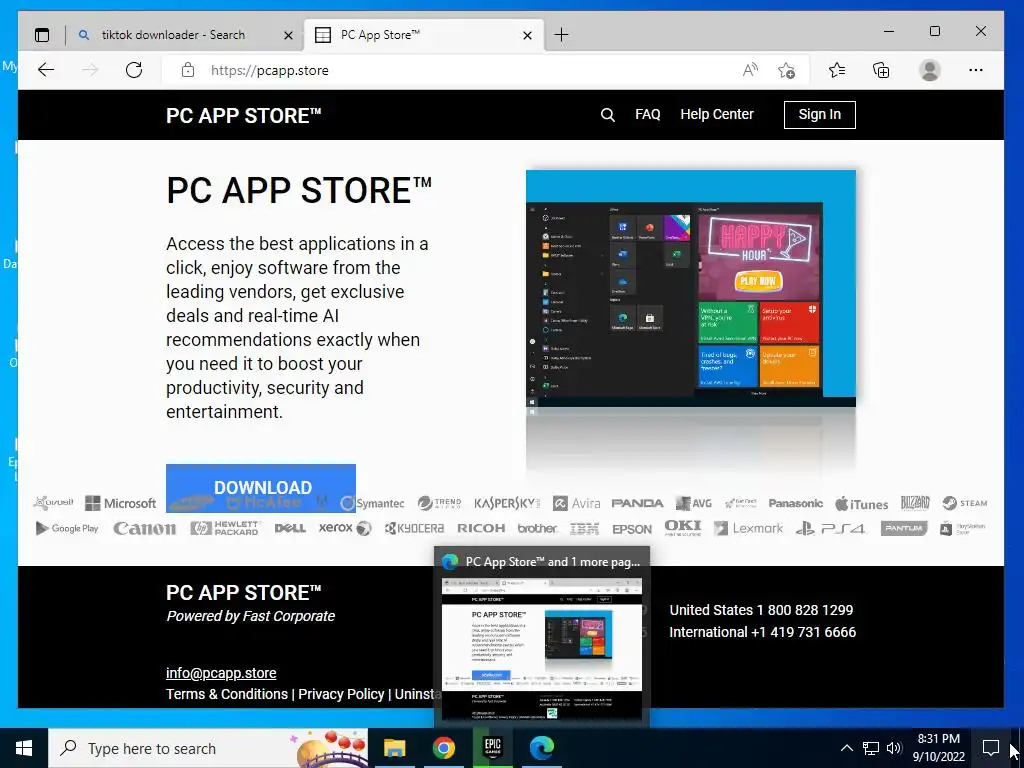Select the Edge taskbar preview thumbnail
The height and width of the screenshot is (768, 1024).
[542, 649]
